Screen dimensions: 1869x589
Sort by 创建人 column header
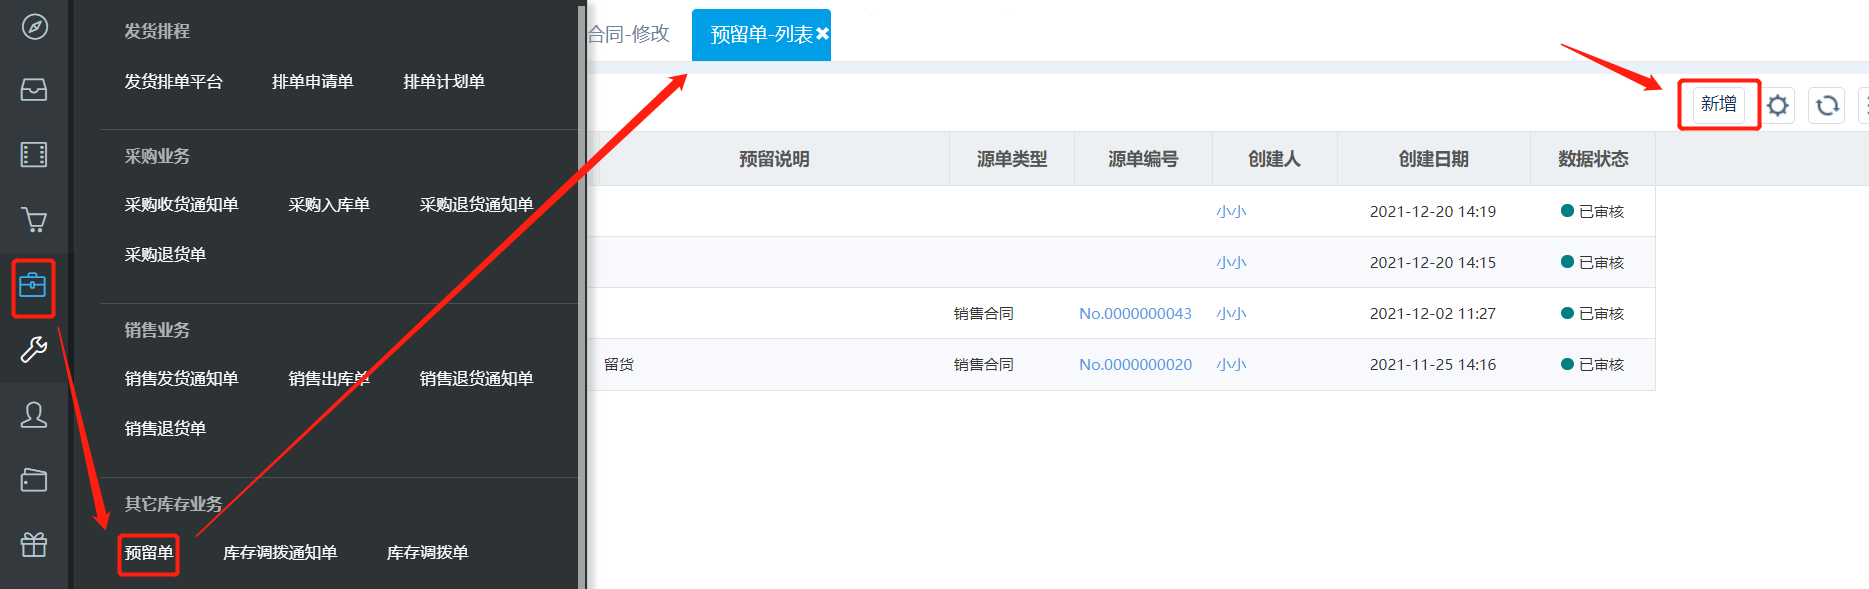(1274, 159)
